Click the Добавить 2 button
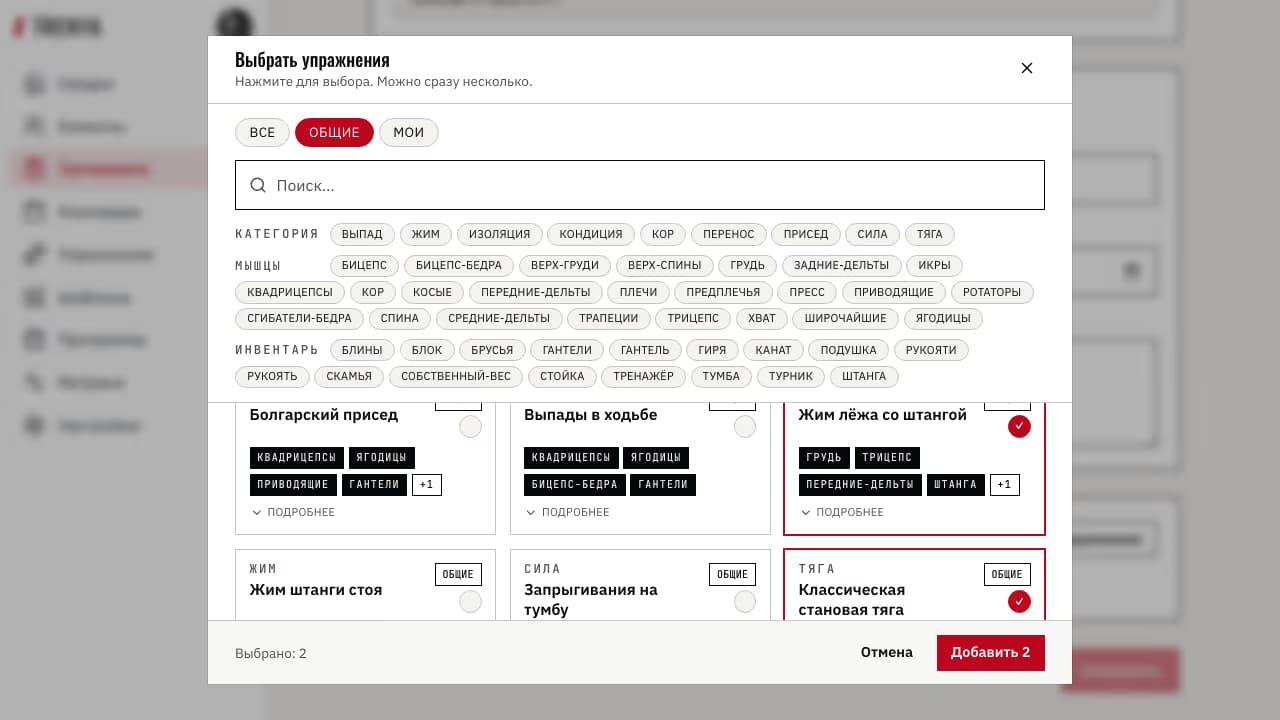Screen dimensions: 1280x720 coord(991,653)
